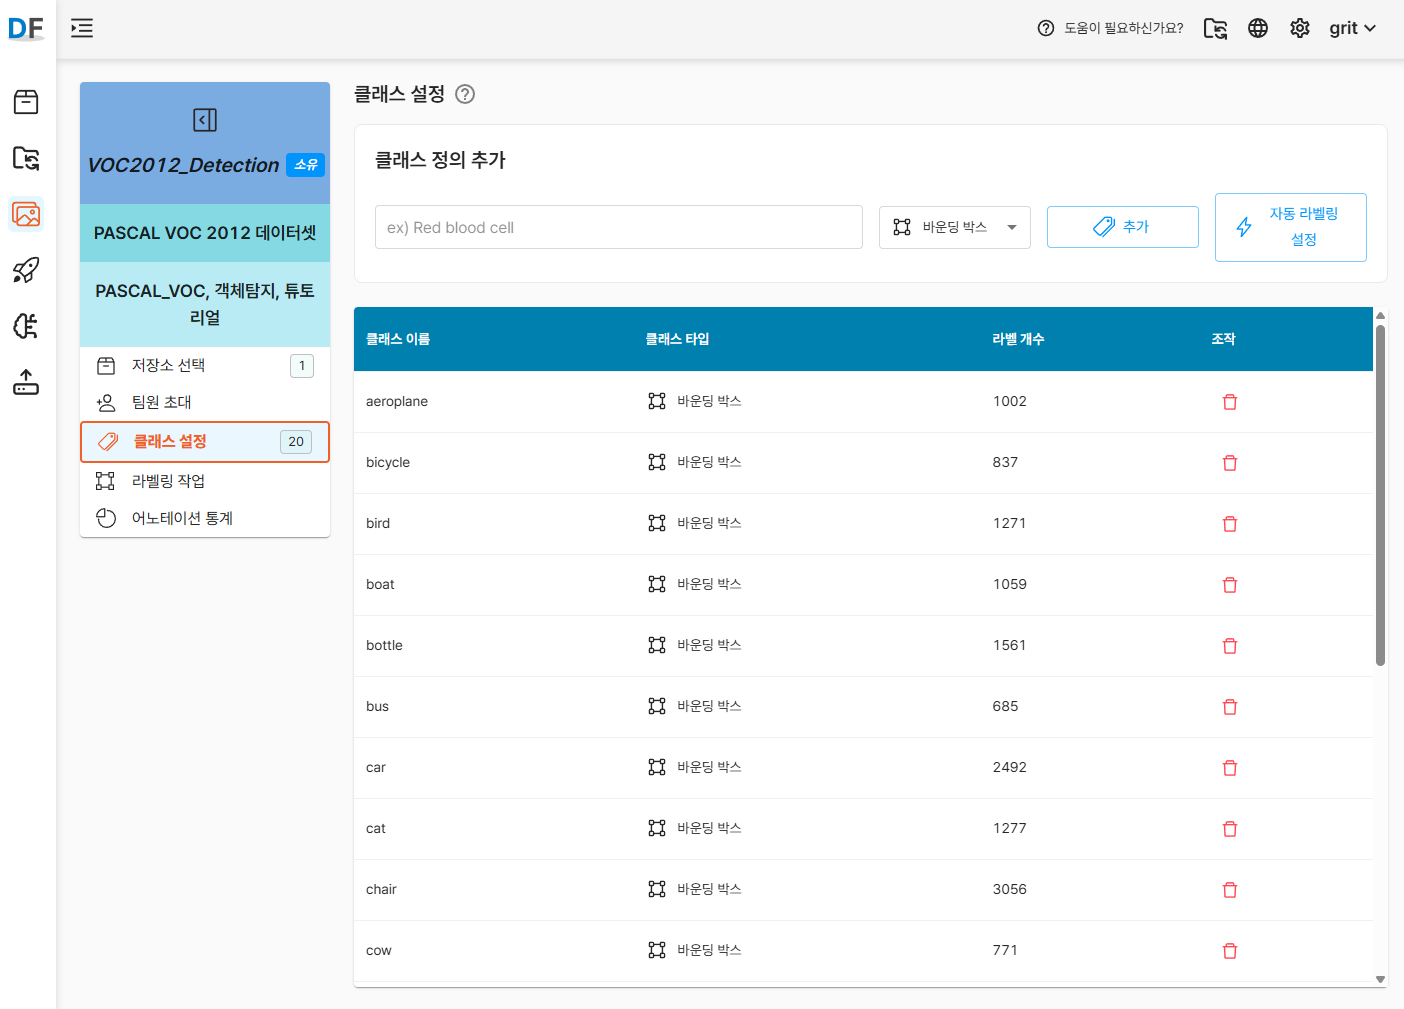This screenshot has height=1009, width=1404.
Task: Open 팀원 초대 menu item
Action: tap(205, 402)
